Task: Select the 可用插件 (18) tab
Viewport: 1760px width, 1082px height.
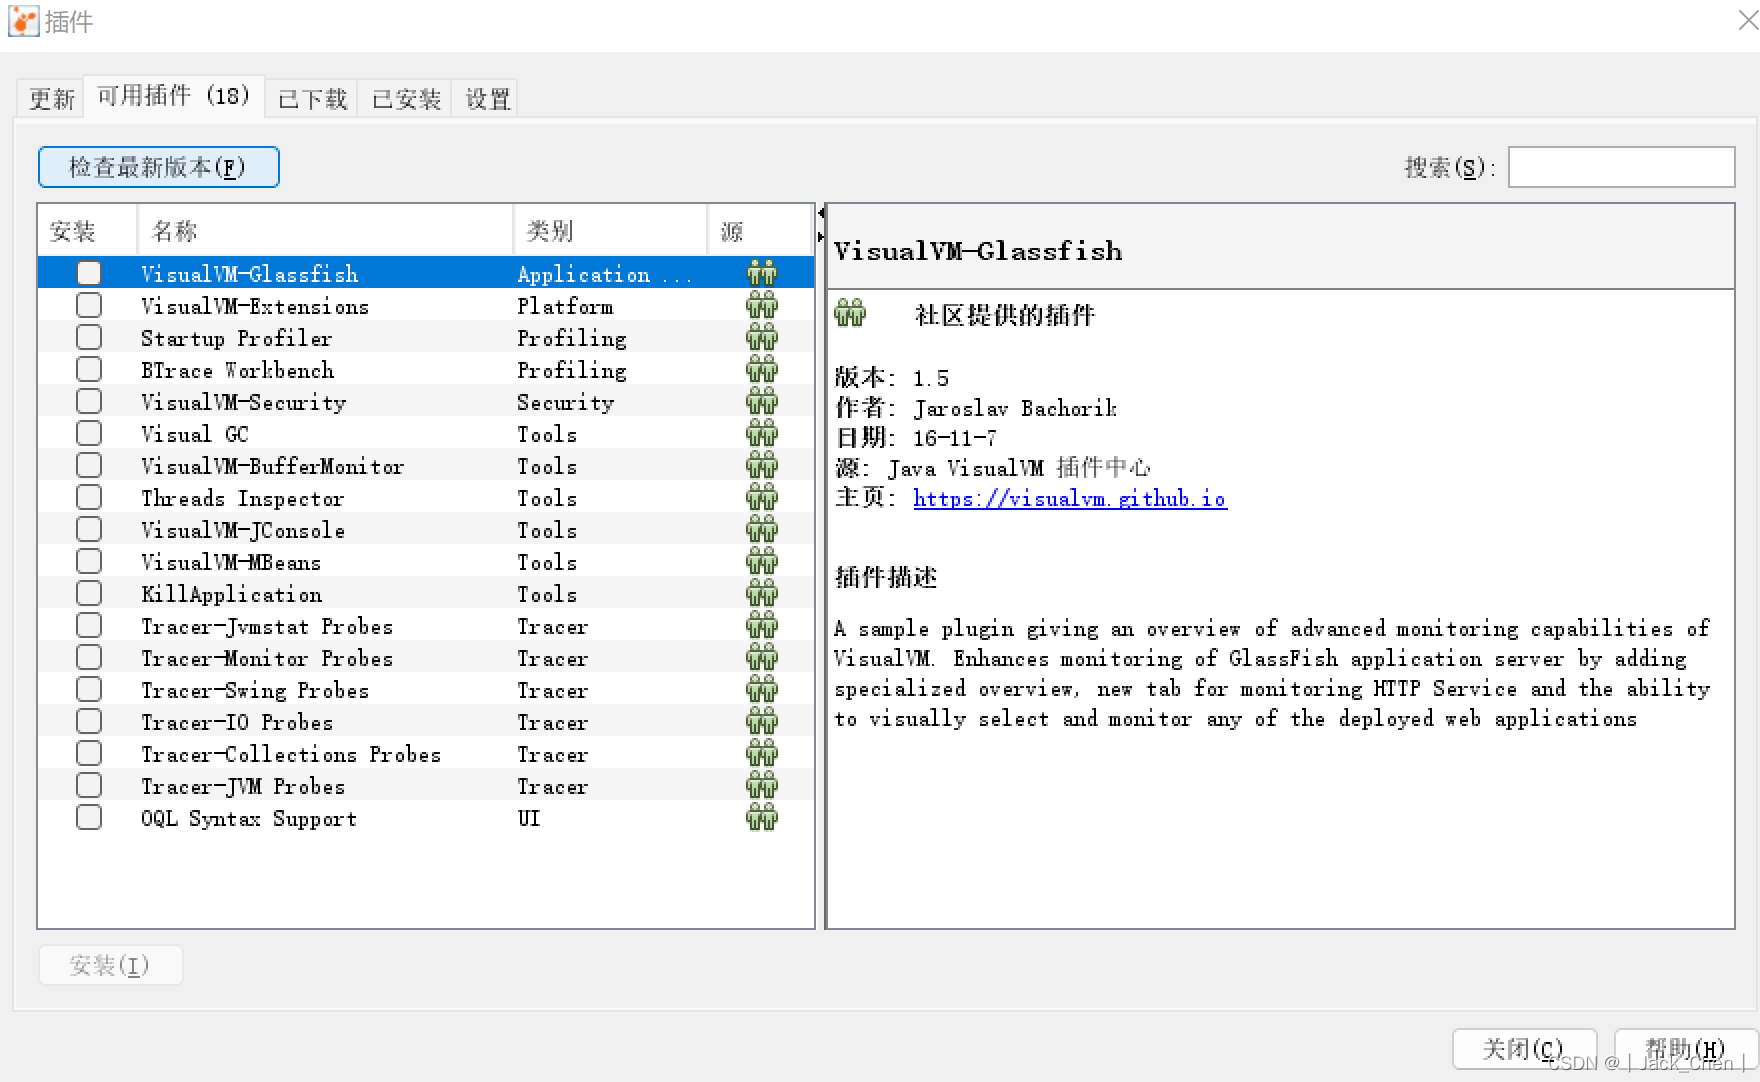Action: click(174, 96)
